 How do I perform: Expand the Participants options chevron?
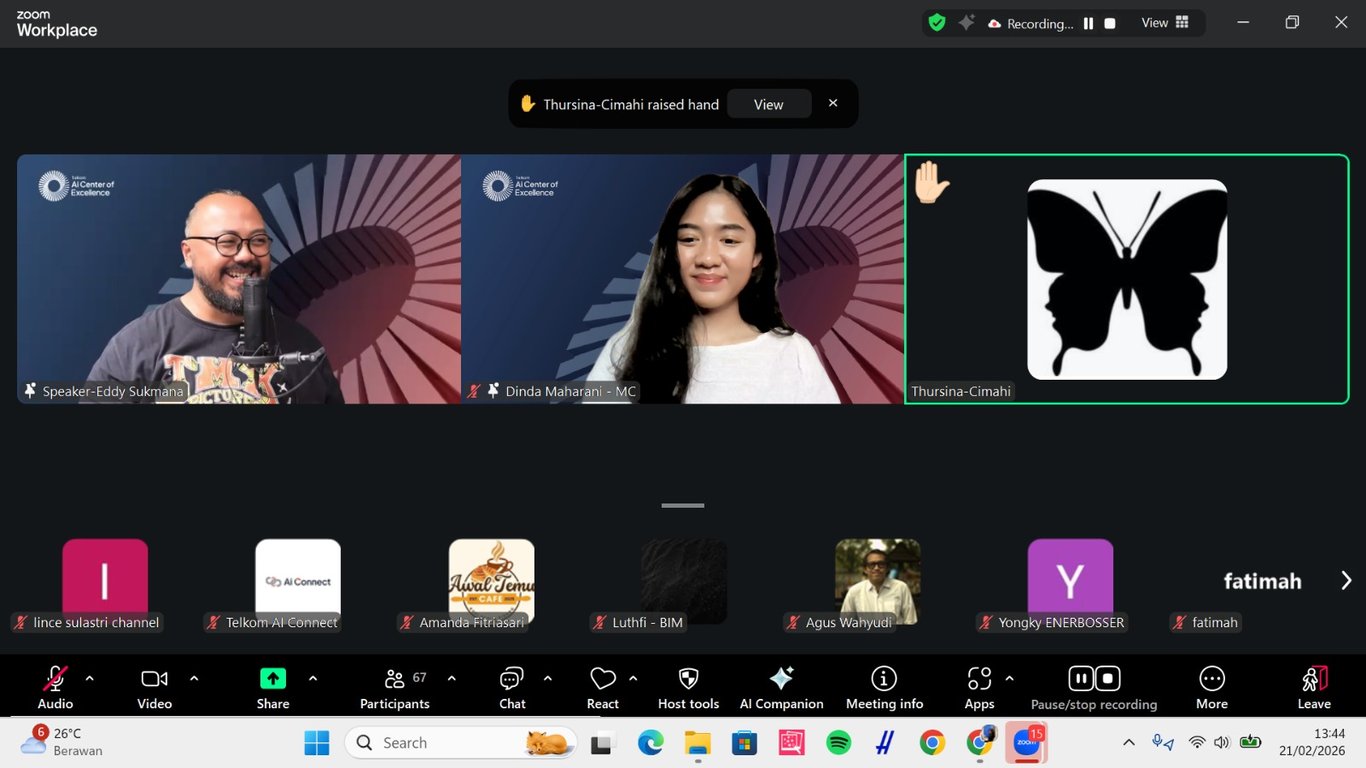(x=451, y=677)
